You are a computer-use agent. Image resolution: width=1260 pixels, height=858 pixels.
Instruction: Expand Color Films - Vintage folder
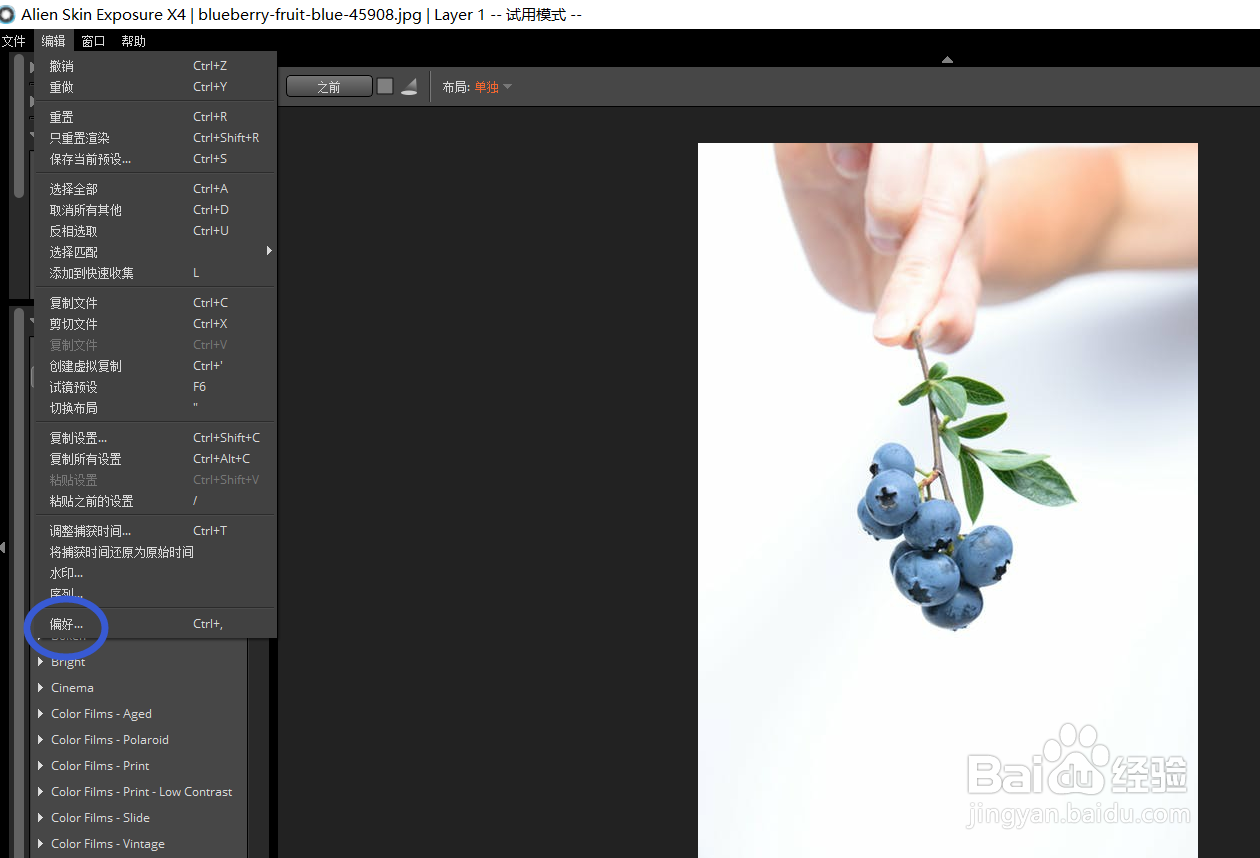pos(40,844)
